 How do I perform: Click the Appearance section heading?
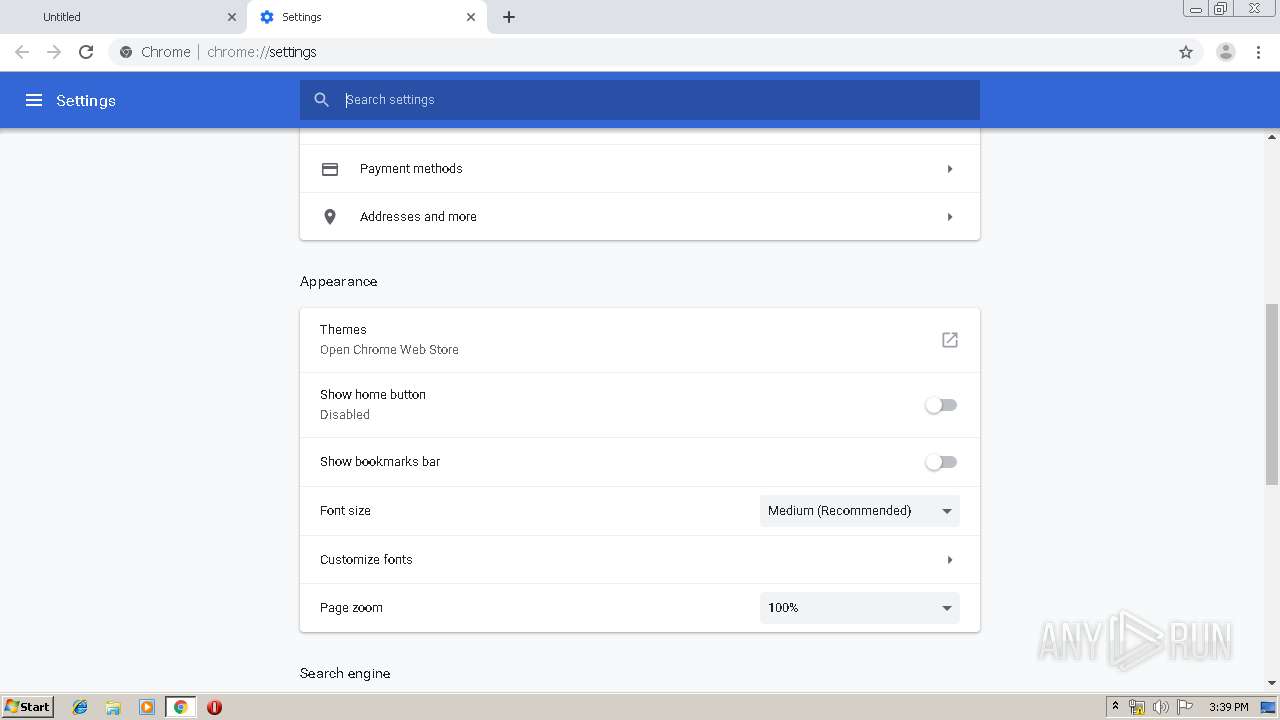coord(339,282)
